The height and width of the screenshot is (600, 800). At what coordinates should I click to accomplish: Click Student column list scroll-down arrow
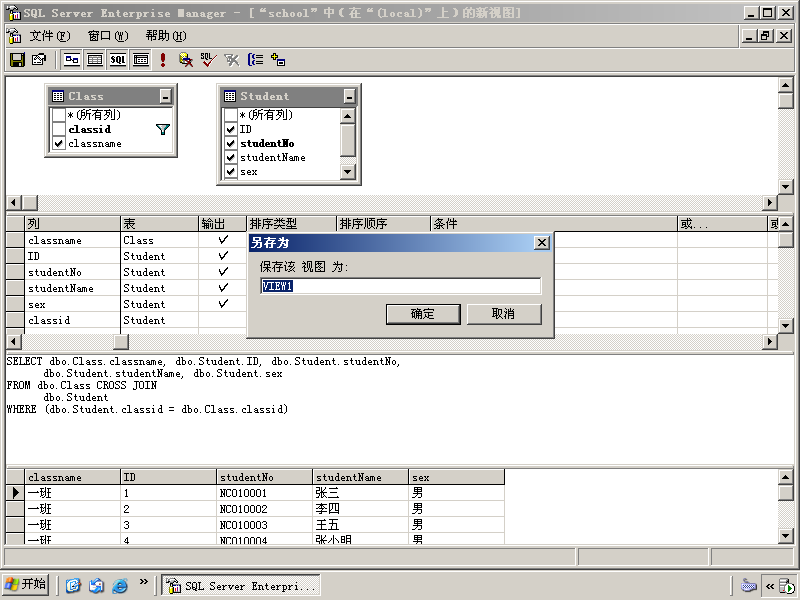click(347, 172)
